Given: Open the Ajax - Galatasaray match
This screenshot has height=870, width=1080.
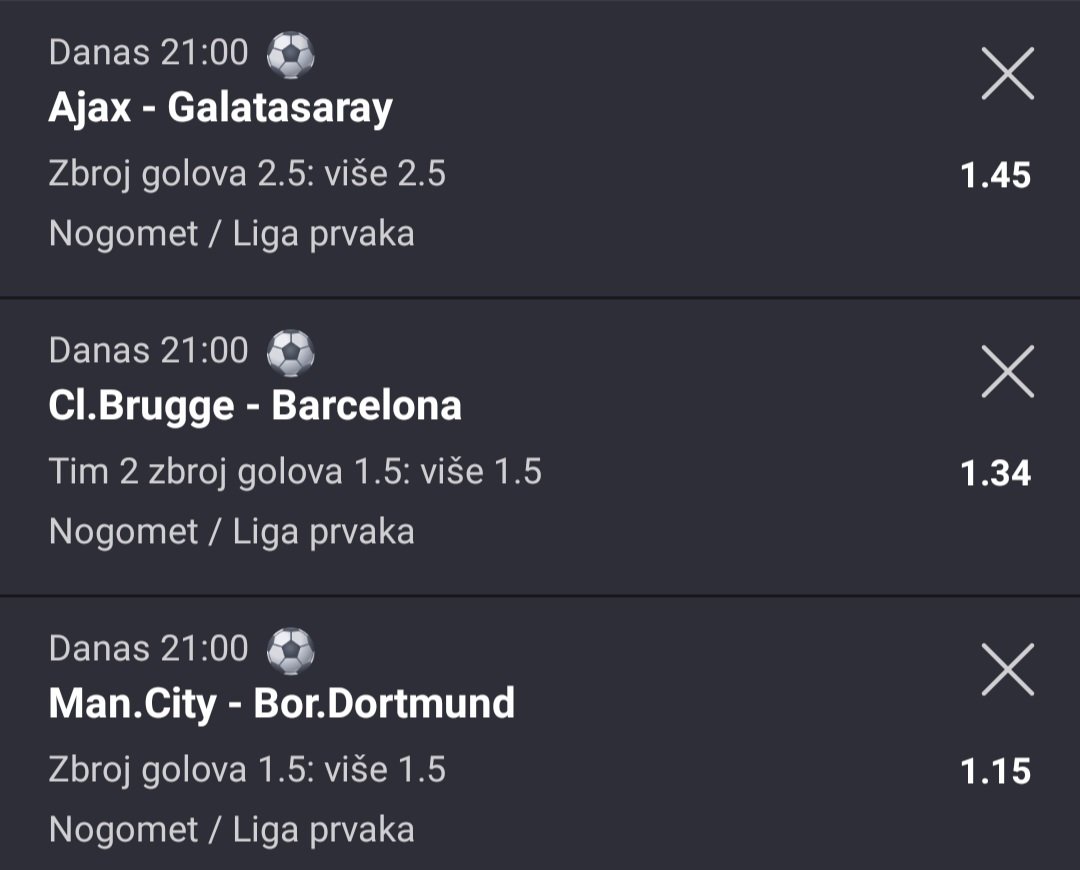Looking at the screenshot, I should [221, 108].
